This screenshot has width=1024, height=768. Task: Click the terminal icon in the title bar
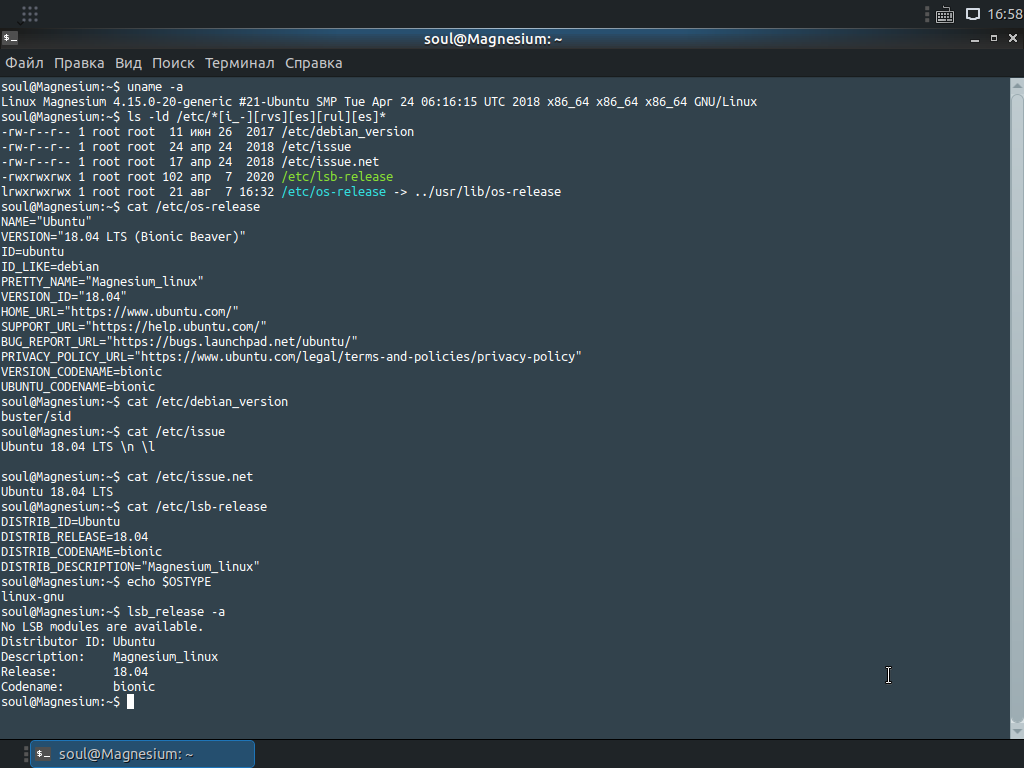(10, 39)
